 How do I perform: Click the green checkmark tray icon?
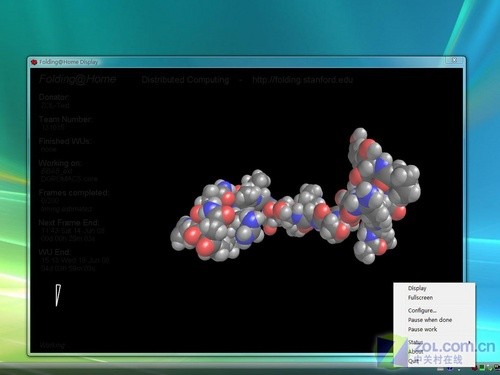coord(489,368)
